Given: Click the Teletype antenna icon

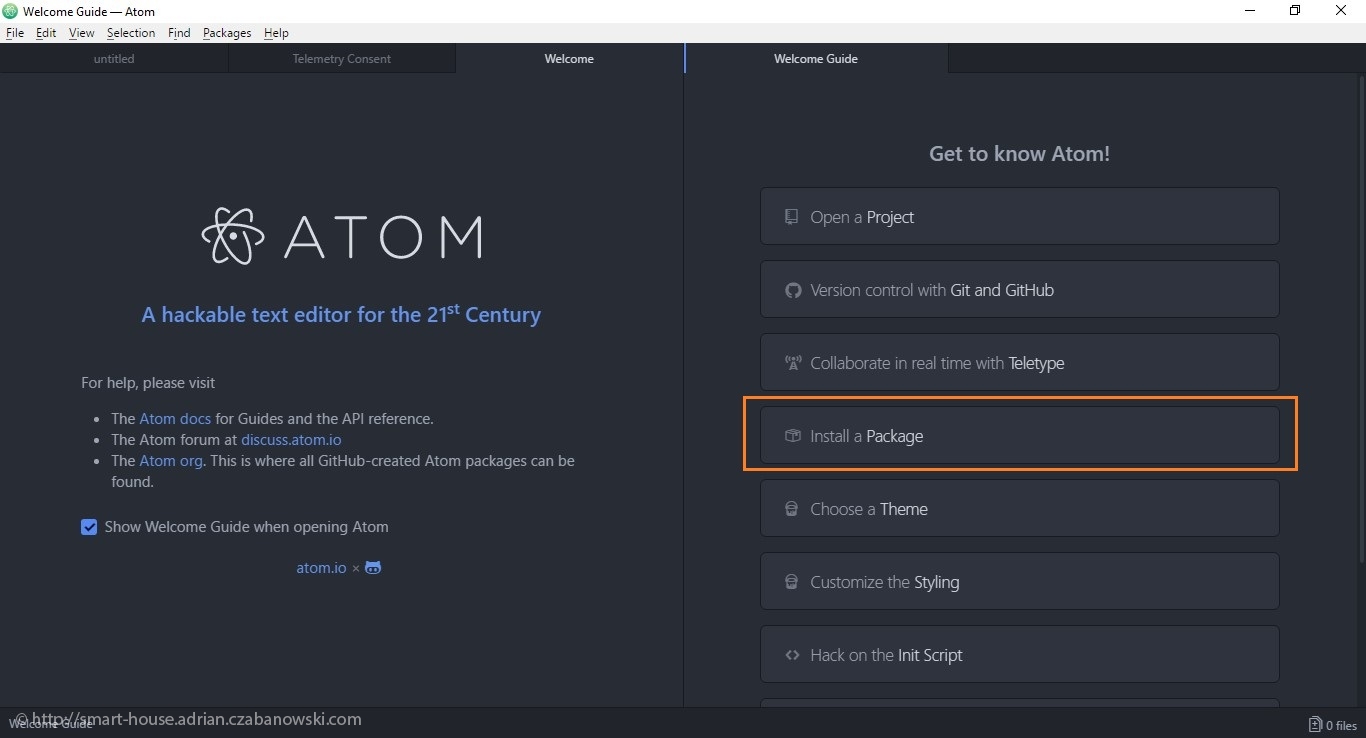Looking at the screenshot, I should coord(793,363).
